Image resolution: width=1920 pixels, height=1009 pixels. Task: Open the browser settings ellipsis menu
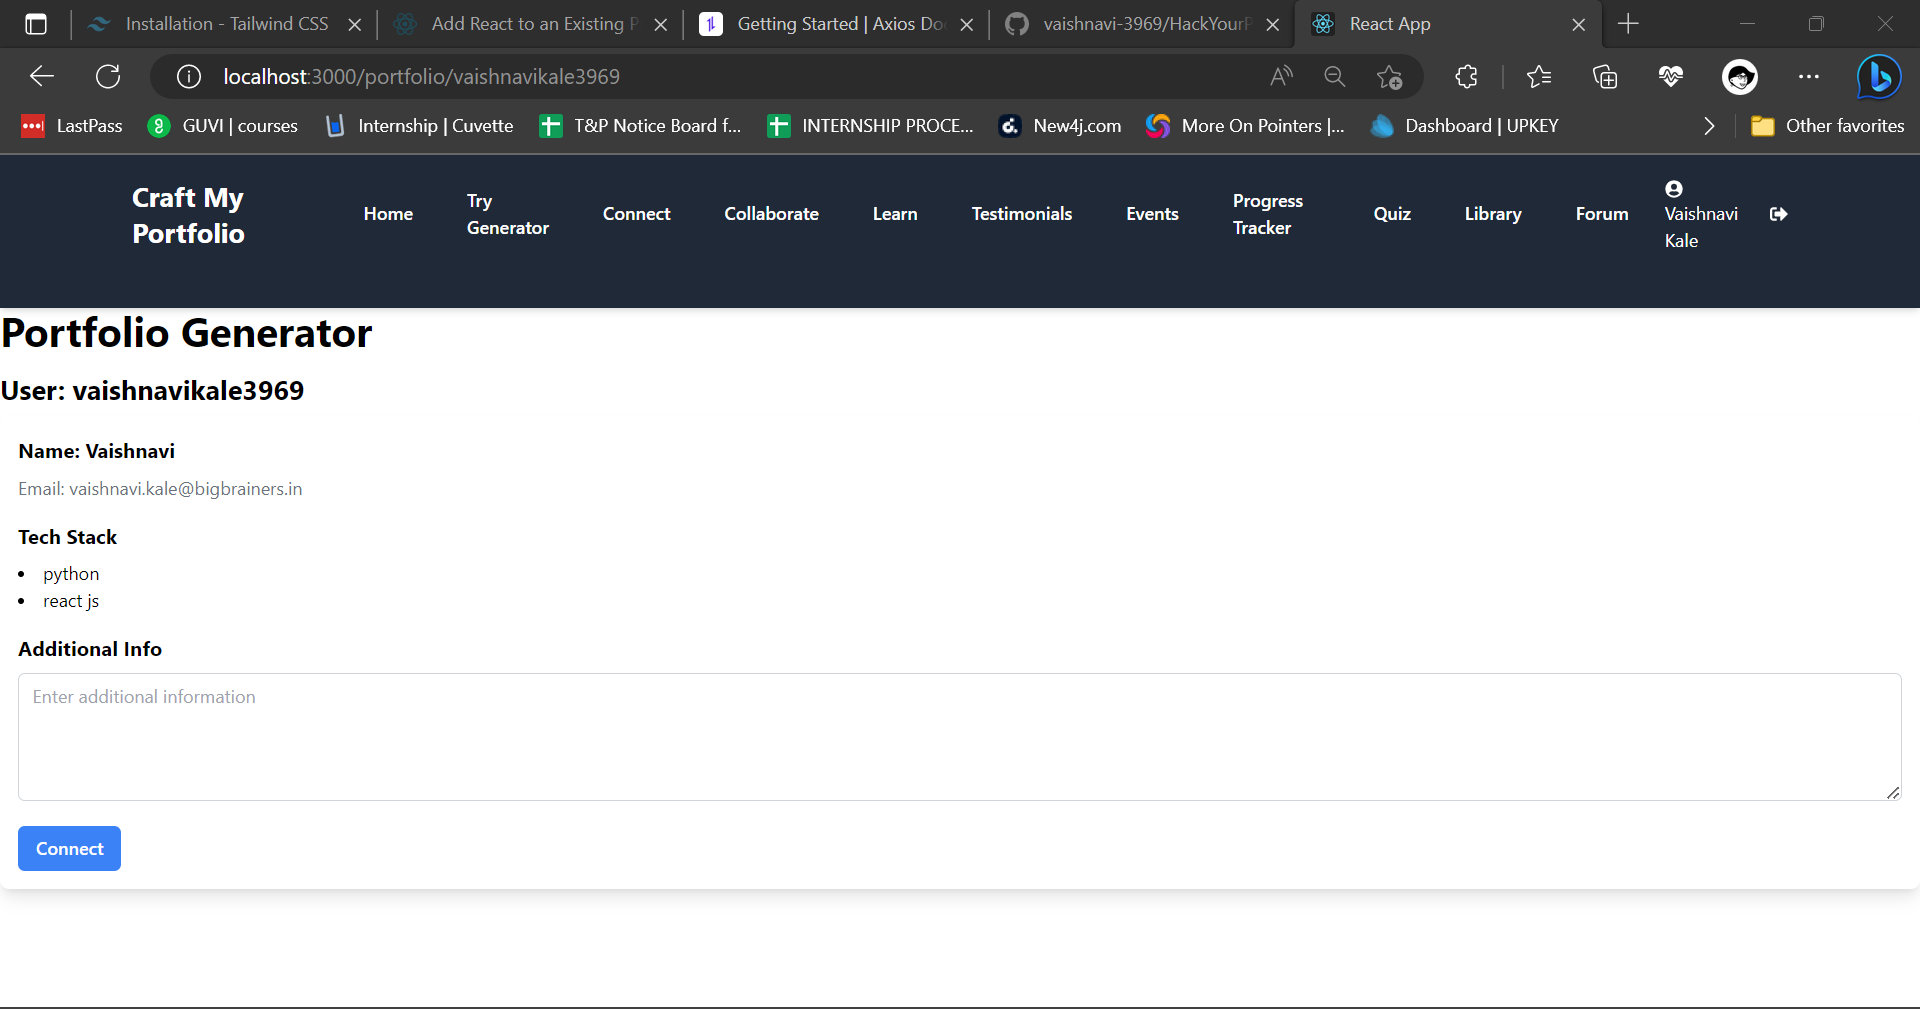click(x=1810, y=76)
